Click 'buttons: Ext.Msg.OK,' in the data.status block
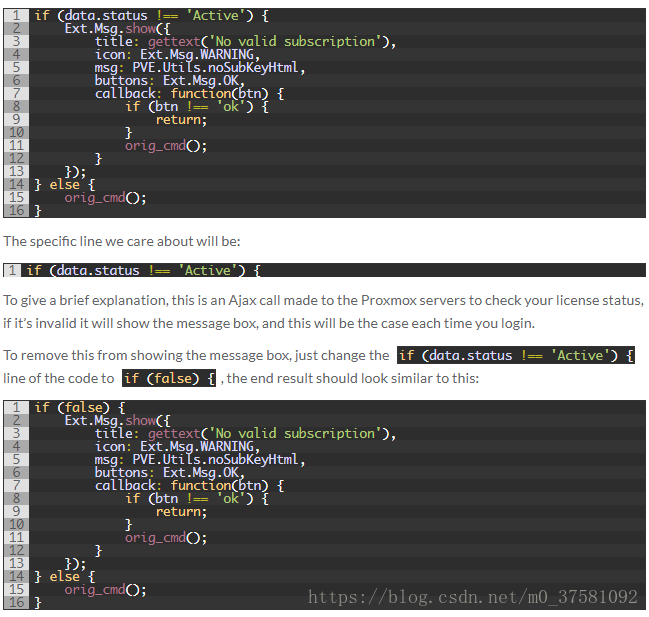 [170, 80]
